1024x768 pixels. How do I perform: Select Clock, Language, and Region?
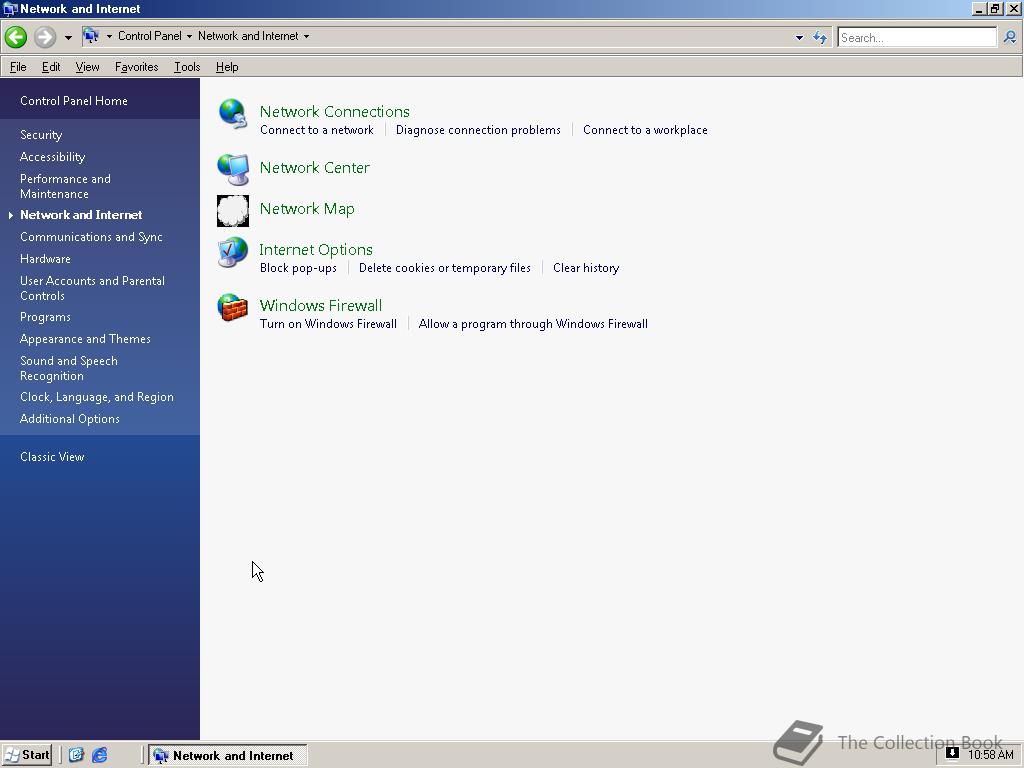coord(97,397)
